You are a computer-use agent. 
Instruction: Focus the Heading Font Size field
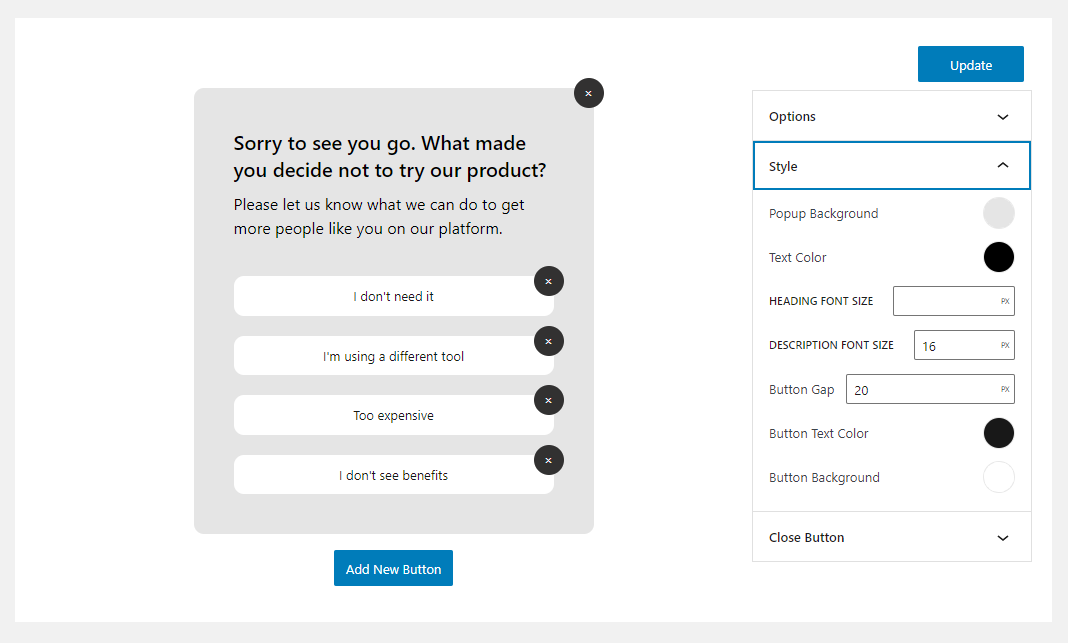[946, 301]
